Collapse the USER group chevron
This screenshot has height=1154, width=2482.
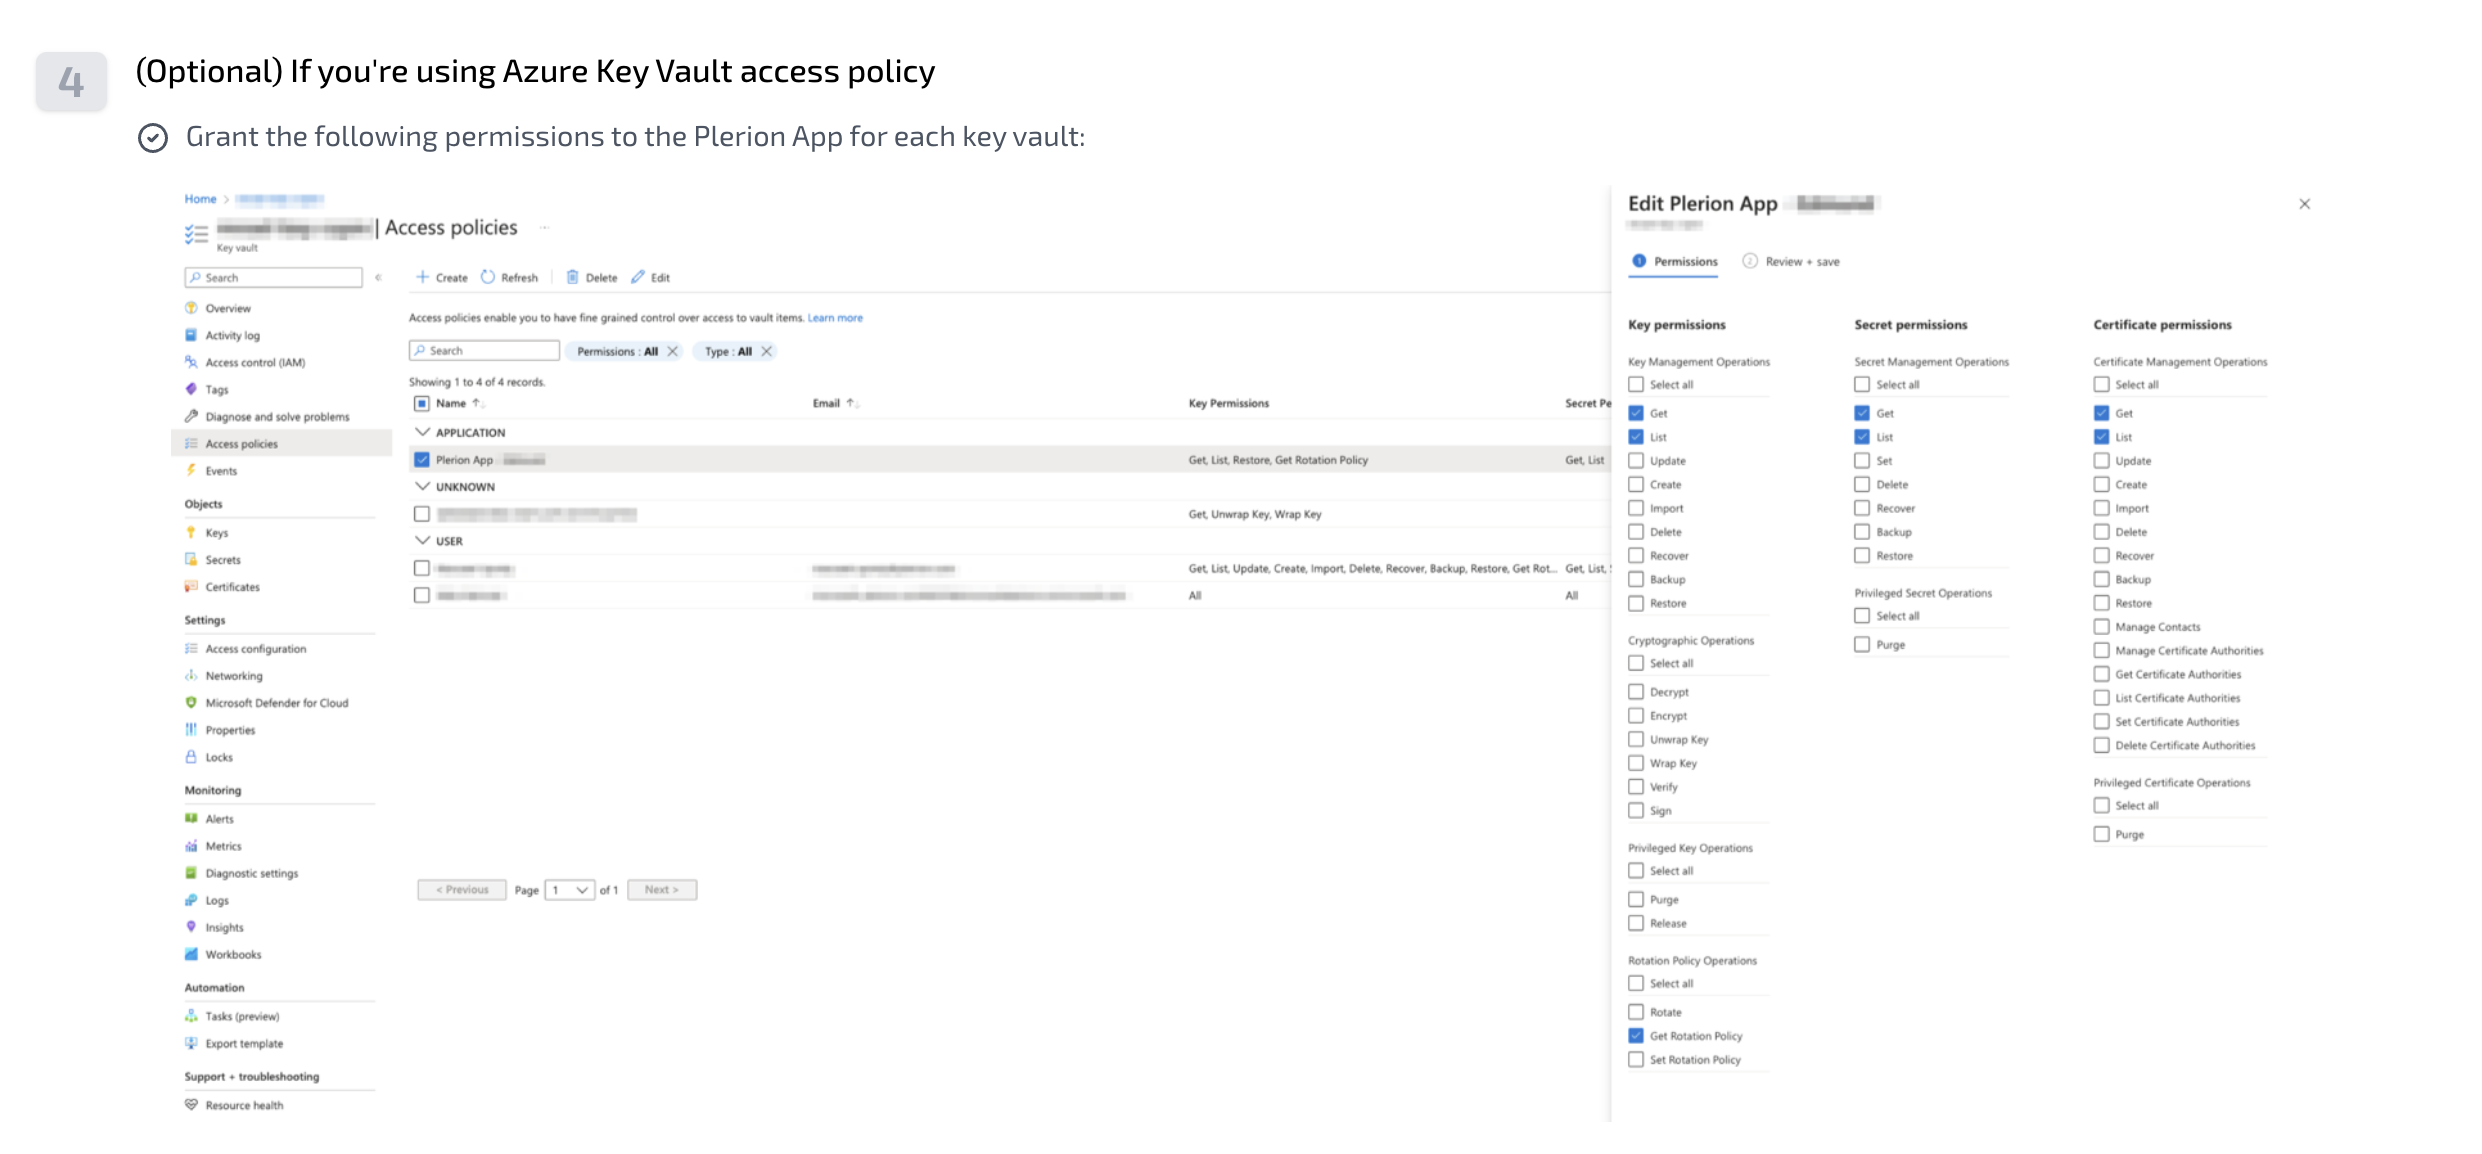point(423,540)
